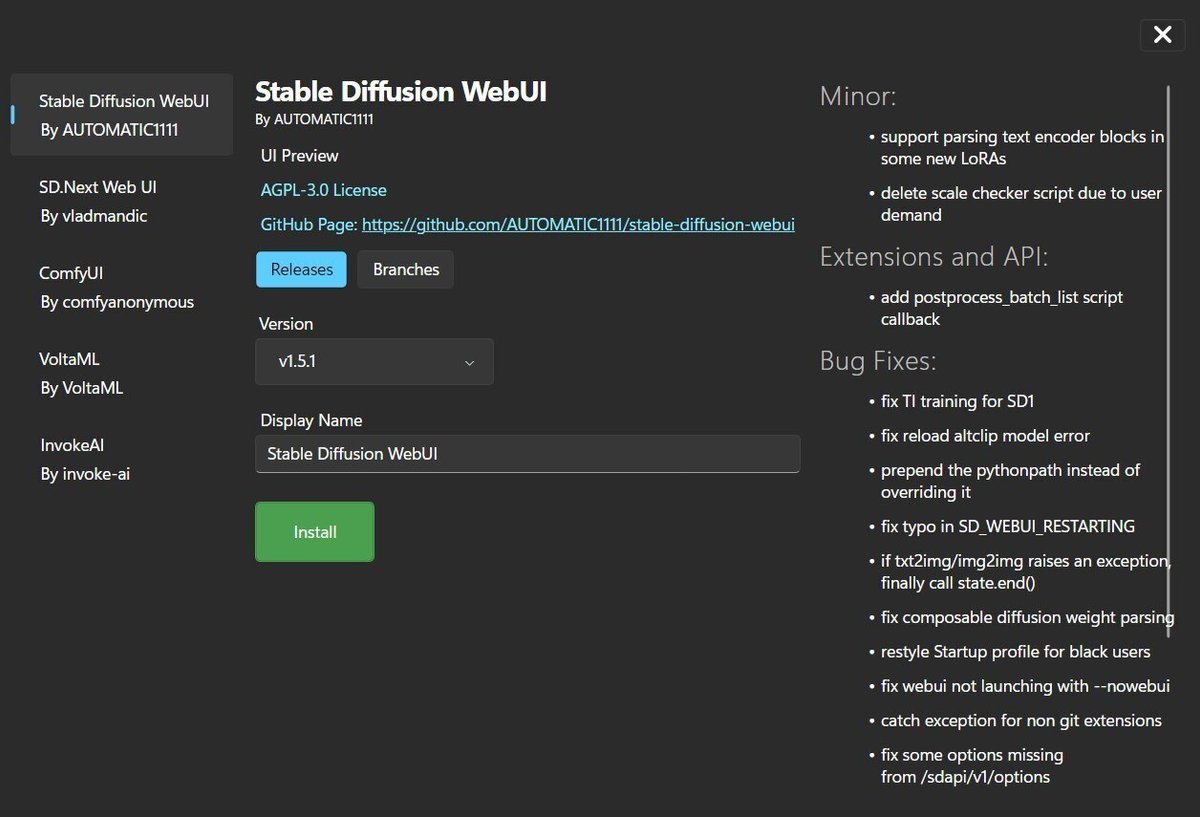The image size is (1200, 817).
Task: Open the Version dropdown showing v1.5.1
Action: point(374,361)
